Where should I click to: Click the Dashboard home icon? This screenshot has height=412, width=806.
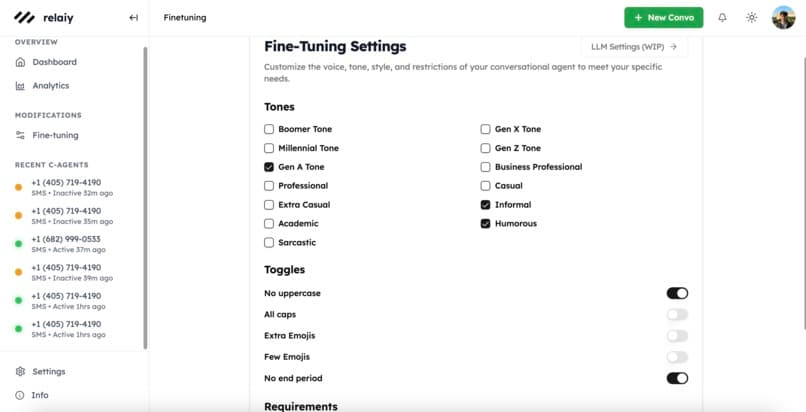(x=21, y=62)
